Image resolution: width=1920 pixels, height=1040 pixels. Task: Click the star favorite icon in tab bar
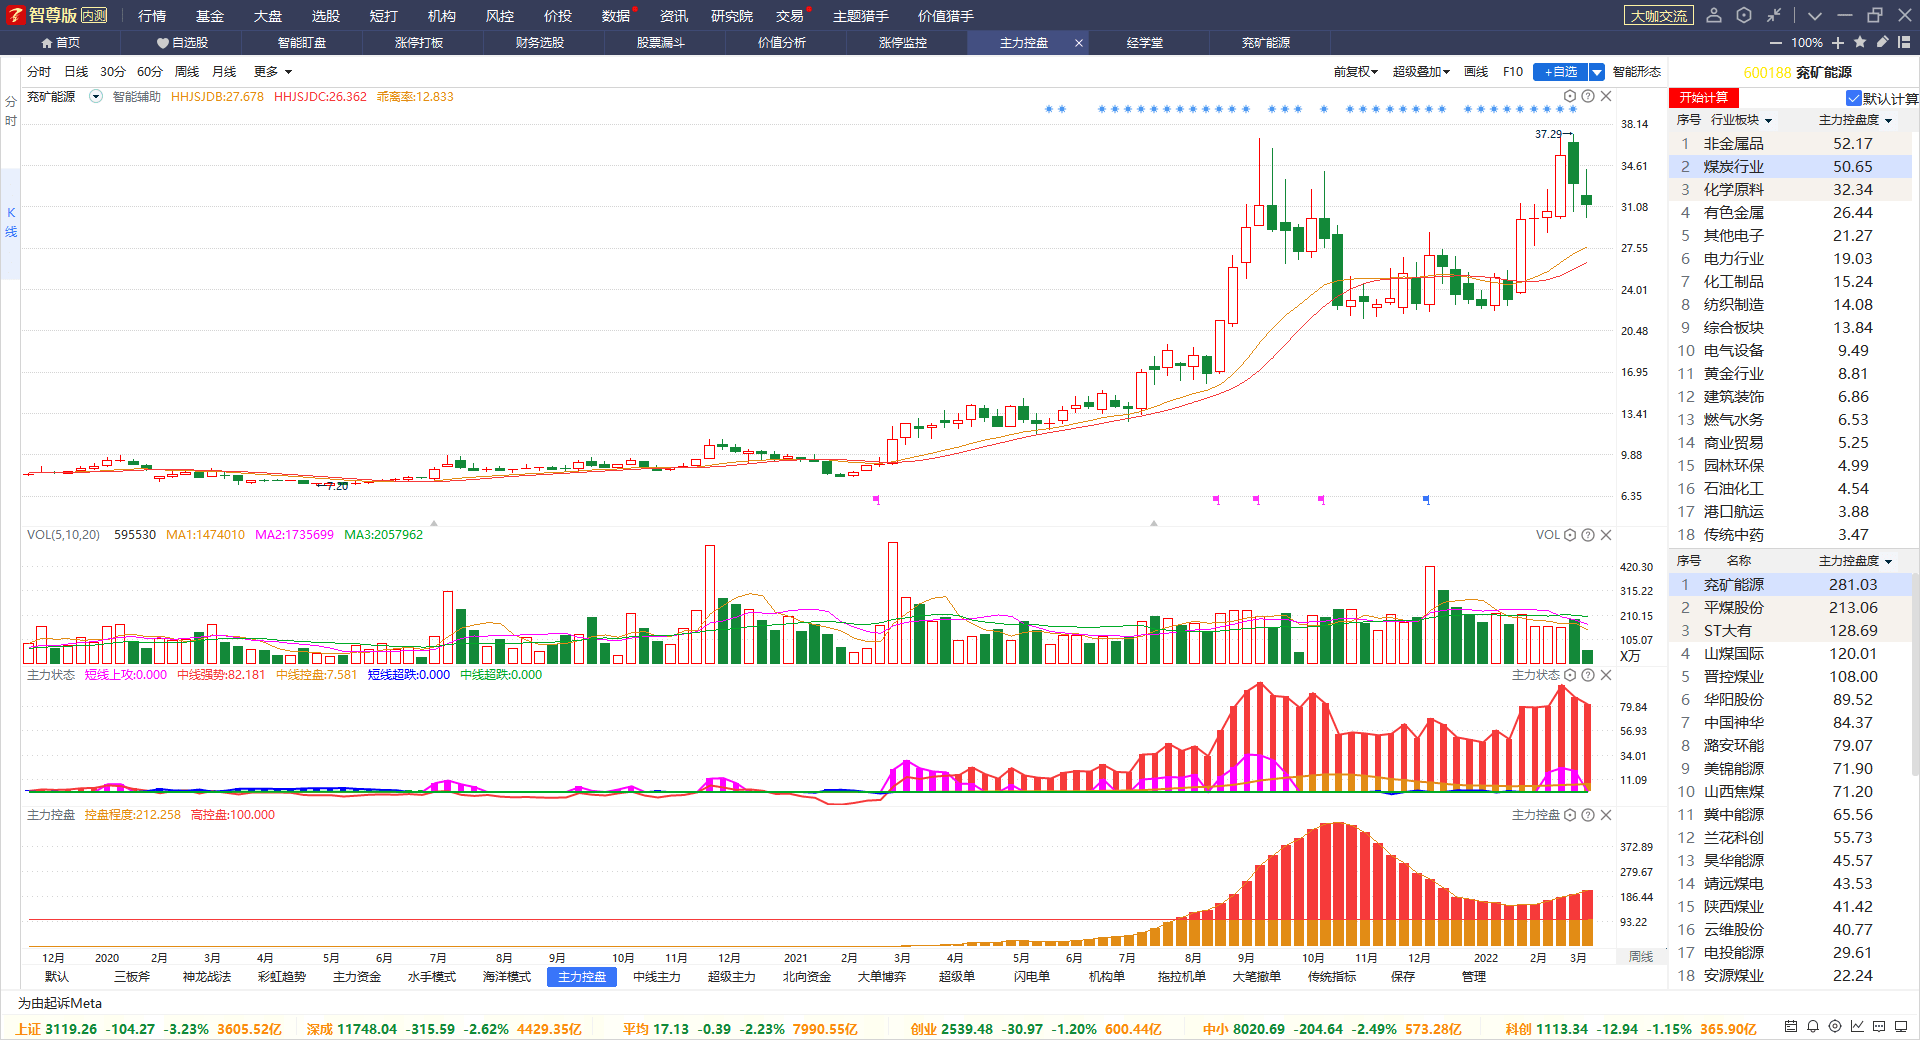click(x=1860, y=42)
